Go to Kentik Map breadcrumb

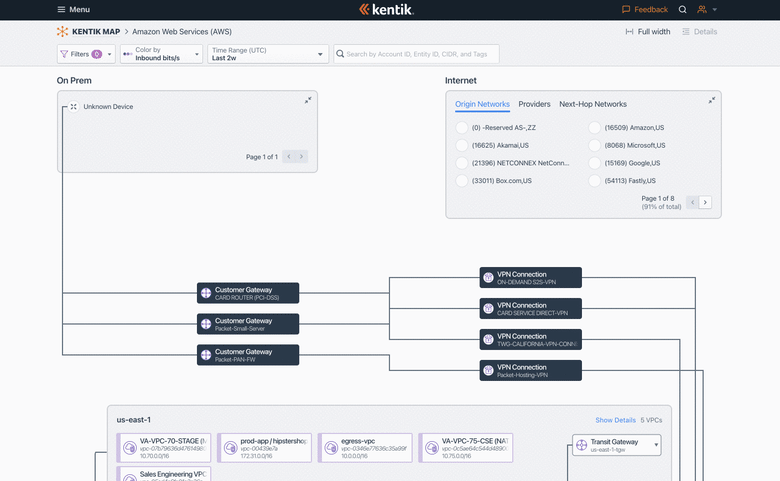96,31
